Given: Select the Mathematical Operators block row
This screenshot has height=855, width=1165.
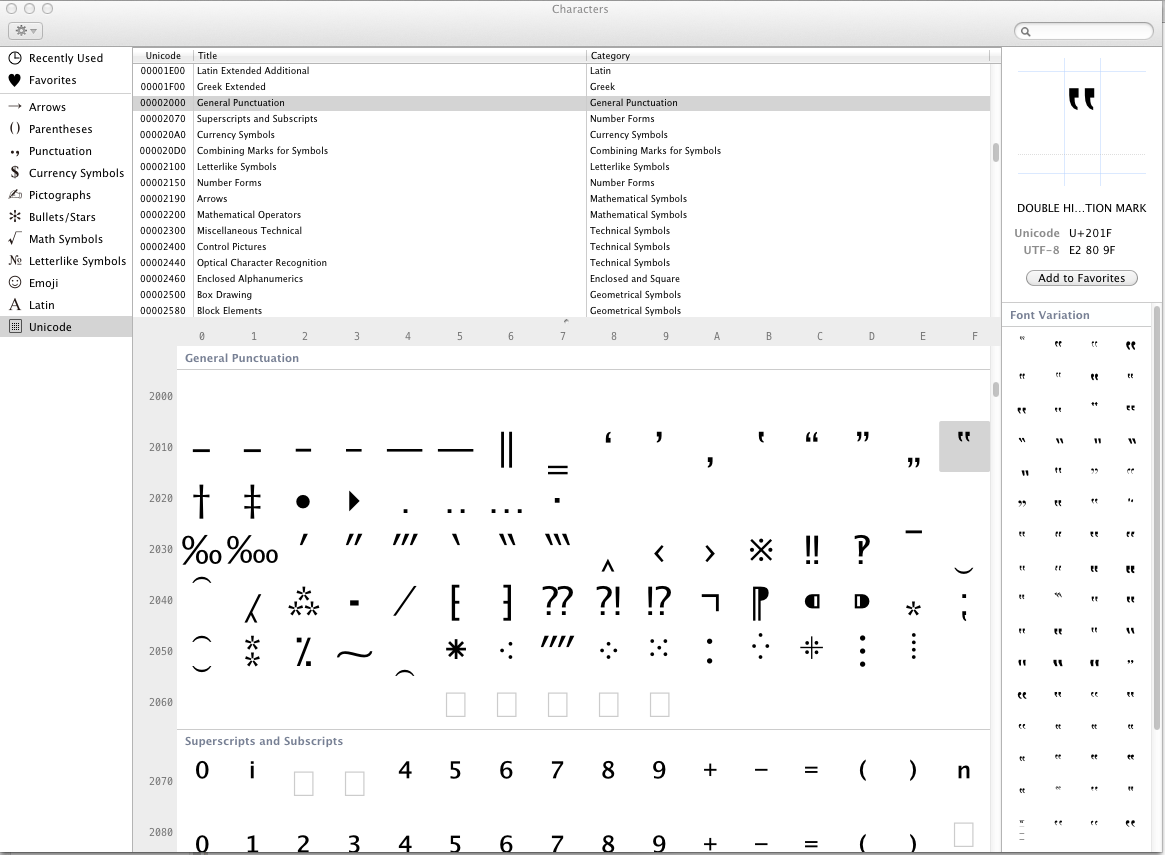Looking at the screenshot, I should click(300, 214).
